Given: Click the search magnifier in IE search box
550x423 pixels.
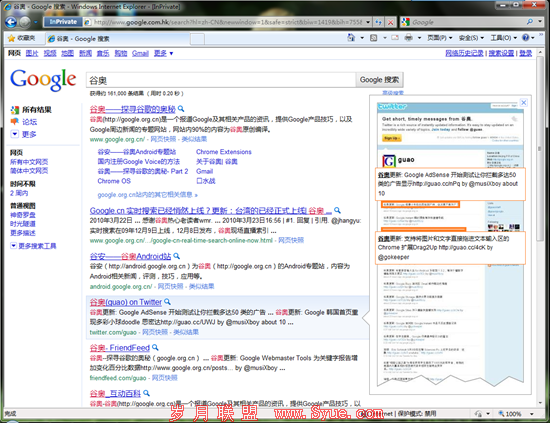Looking at the screenshot, I should point(530,22).
